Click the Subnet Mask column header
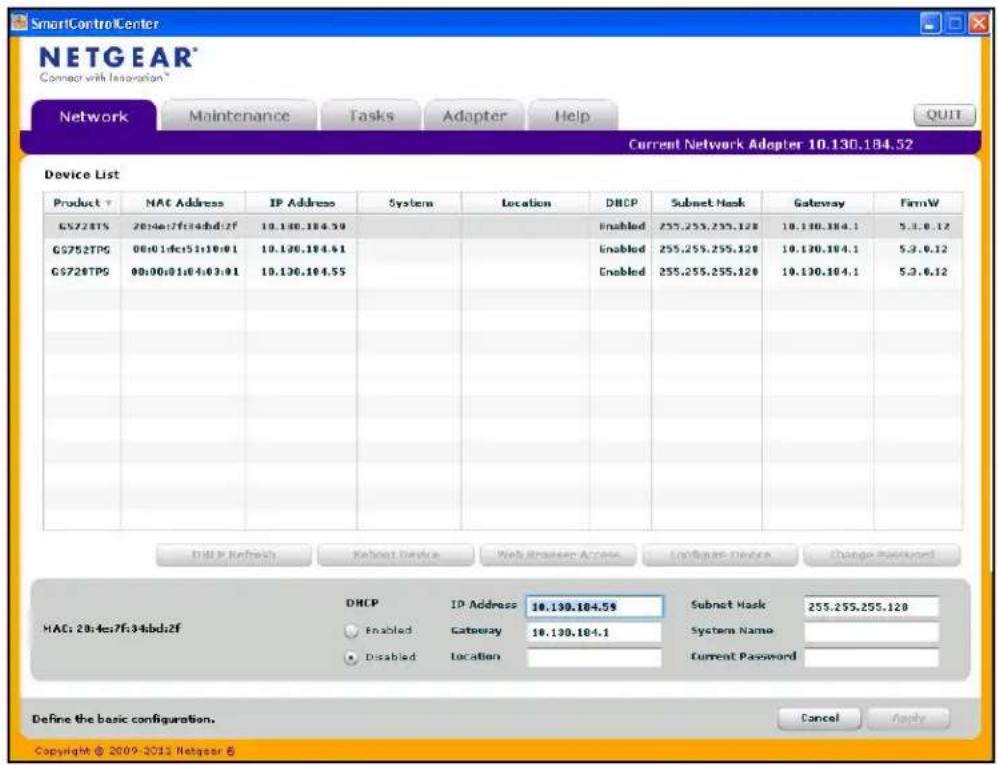This screenshot has width=998, height=765. click(x=706, y=203)
